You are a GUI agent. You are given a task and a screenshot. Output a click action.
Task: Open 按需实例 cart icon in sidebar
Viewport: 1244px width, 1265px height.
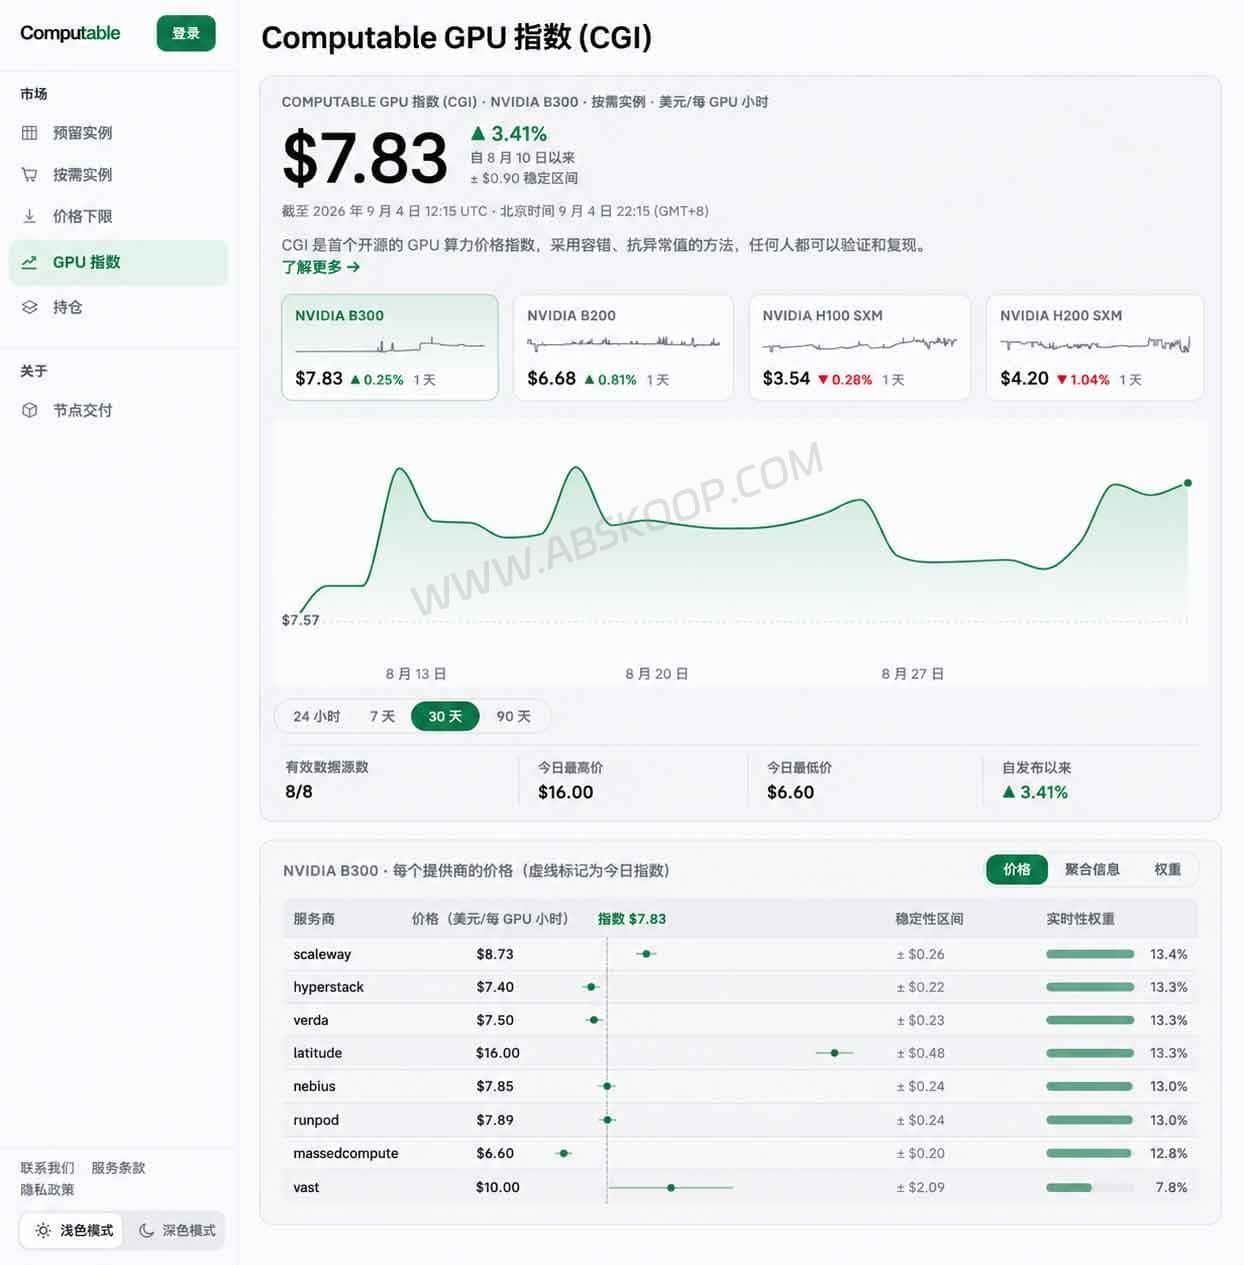[x=30, y=174]
